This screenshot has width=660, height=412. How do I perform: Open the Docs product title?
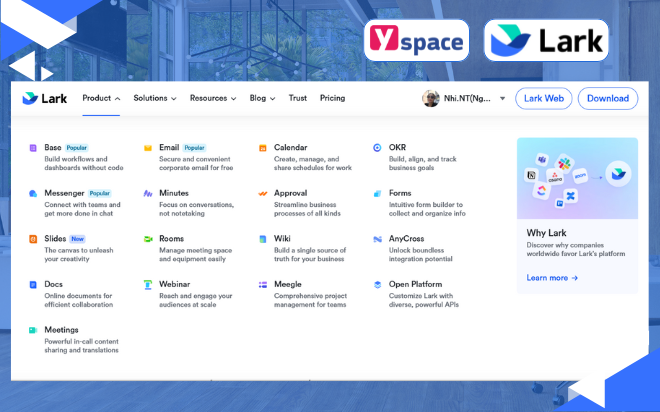(x=53, y=284)
